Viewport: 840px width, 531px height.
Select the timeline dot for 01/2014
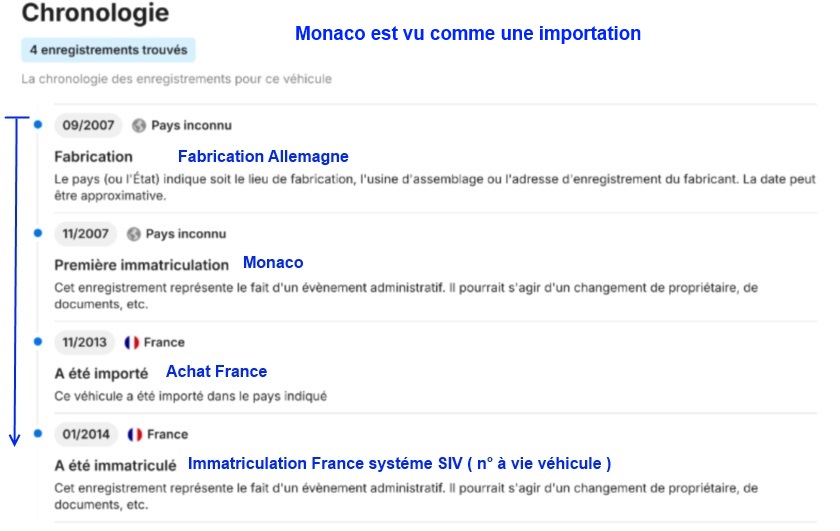point(38,434)
